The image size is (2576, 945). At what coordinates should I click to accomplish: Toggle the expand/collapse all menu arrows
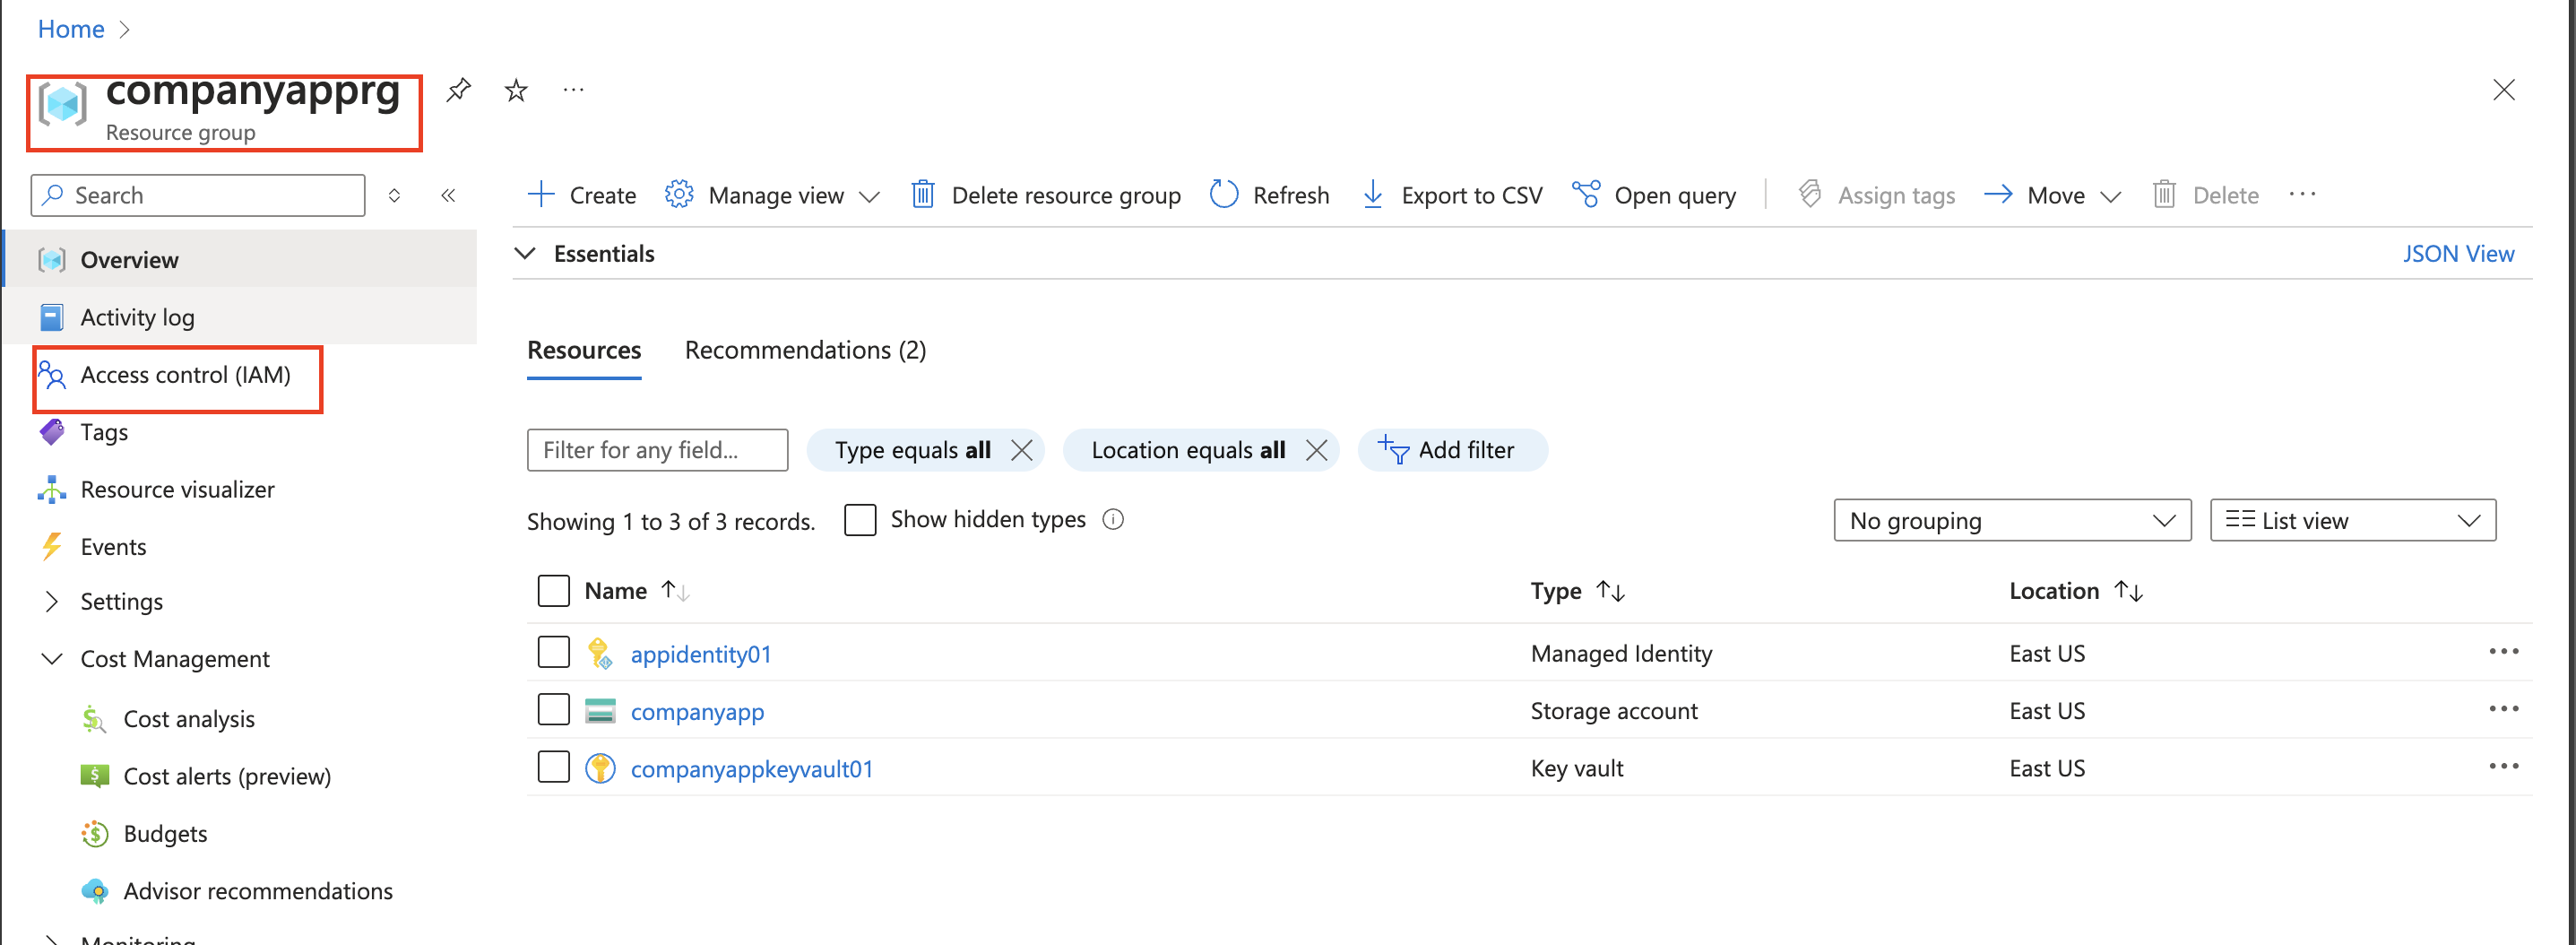(394, 195)
